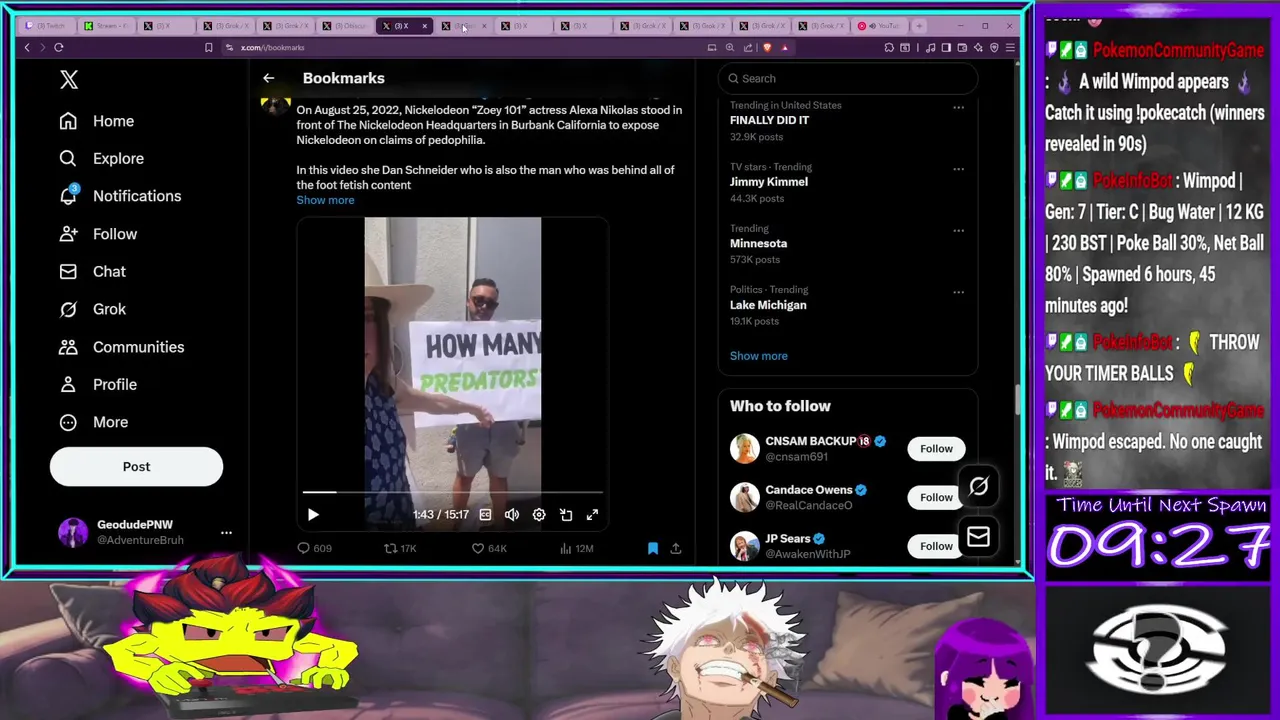Click the X logo in the sidebar
Viewport: 1280px width, 720px height.
[x=68, y=80]
